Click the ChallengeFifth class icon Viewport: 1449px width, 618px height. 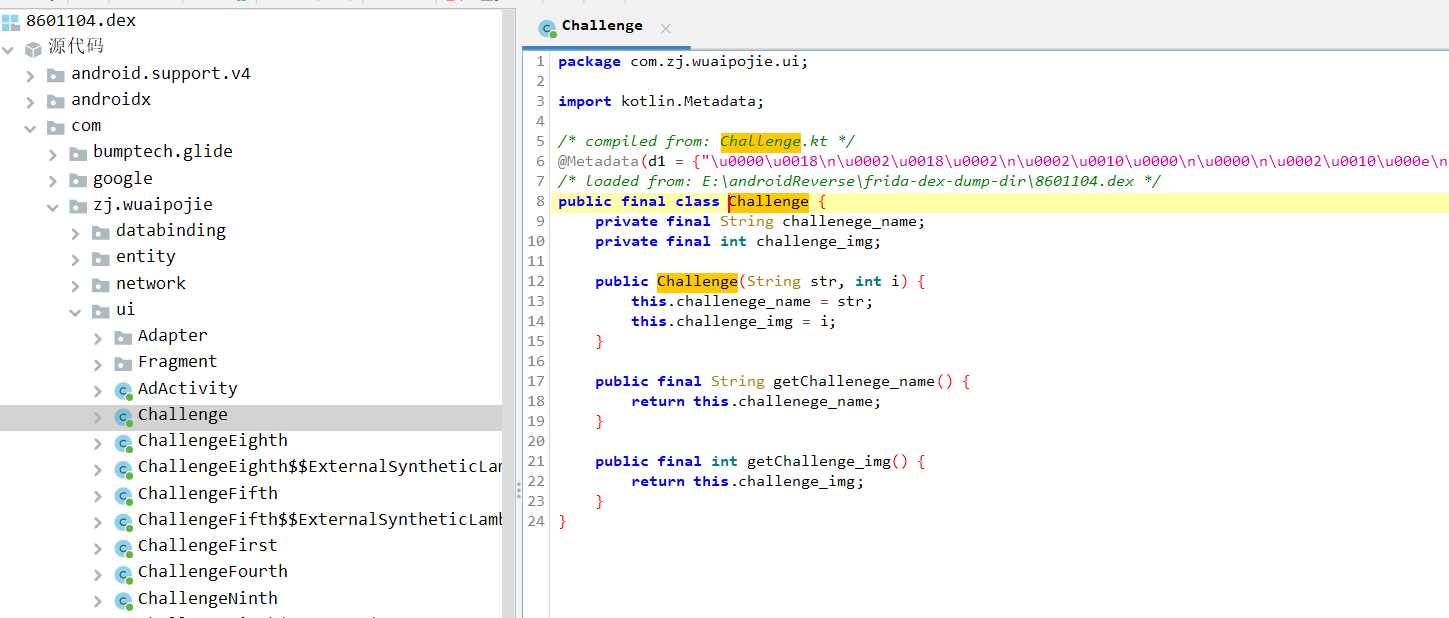pos(123,495)
